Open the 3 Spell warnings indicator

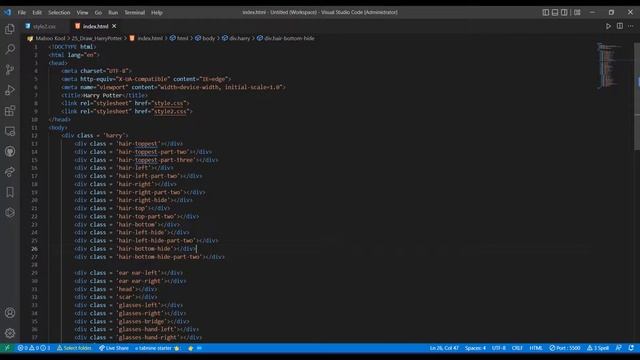pos(598,348)
